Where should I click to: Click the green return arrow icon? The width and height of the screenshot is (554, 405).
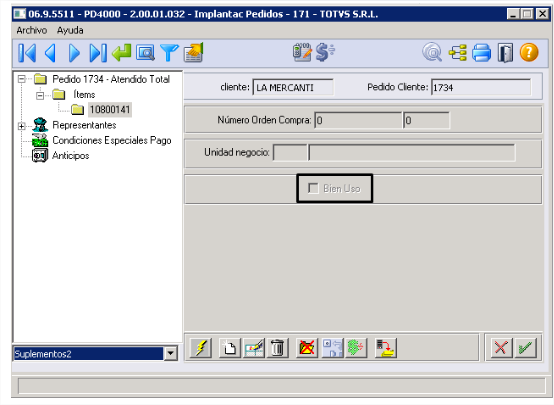122,53
